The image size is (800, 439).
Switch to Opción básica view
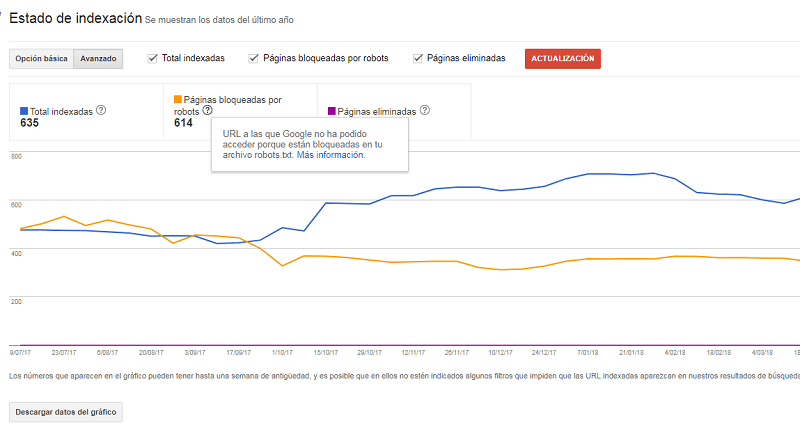point(42,59)
